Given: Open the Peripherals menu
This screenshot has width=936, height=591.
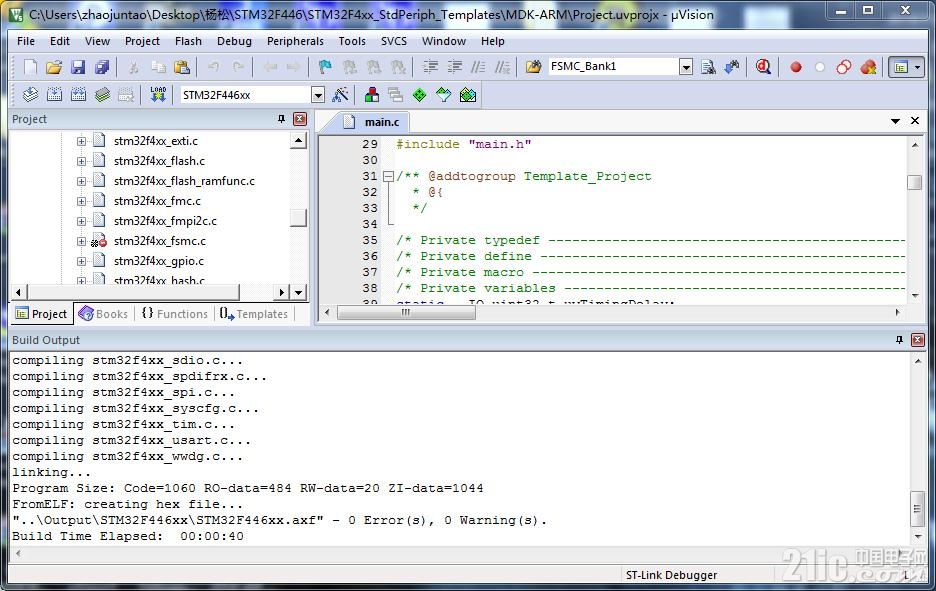Looking at the screenshot, I should (x=295, y=41).
